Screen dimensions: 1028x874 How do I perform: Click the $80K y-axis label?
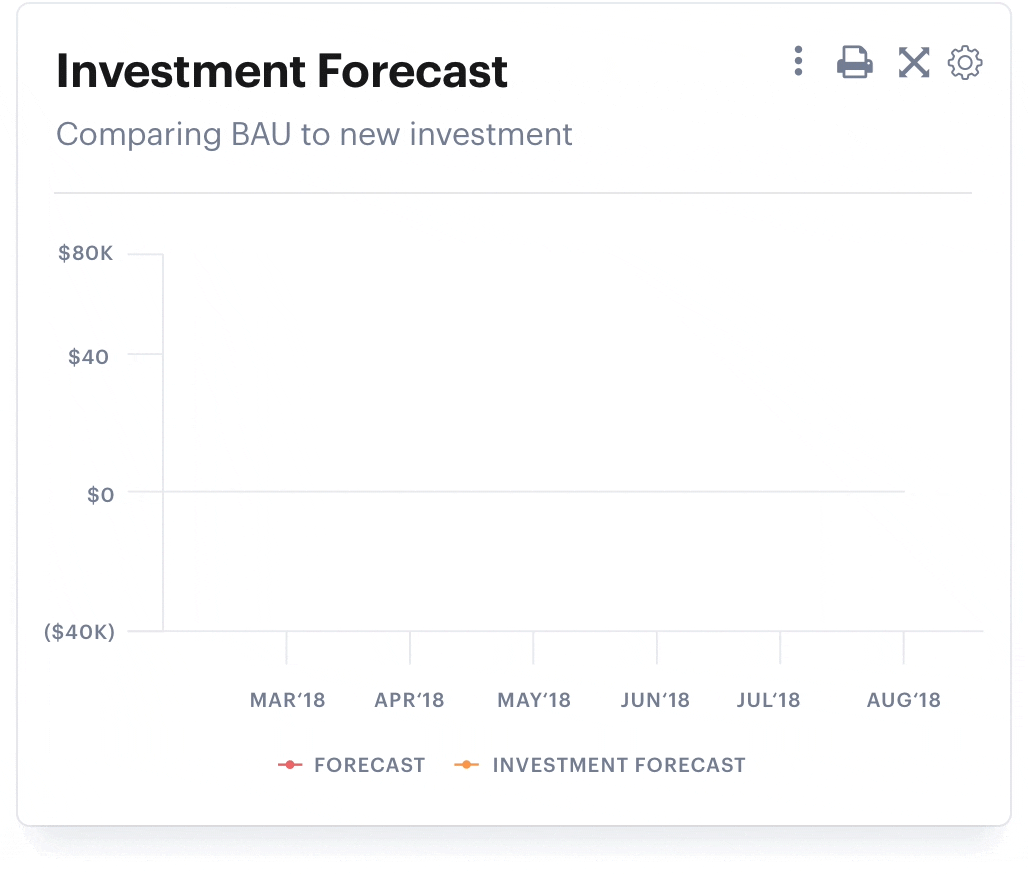tap(85, 253)
